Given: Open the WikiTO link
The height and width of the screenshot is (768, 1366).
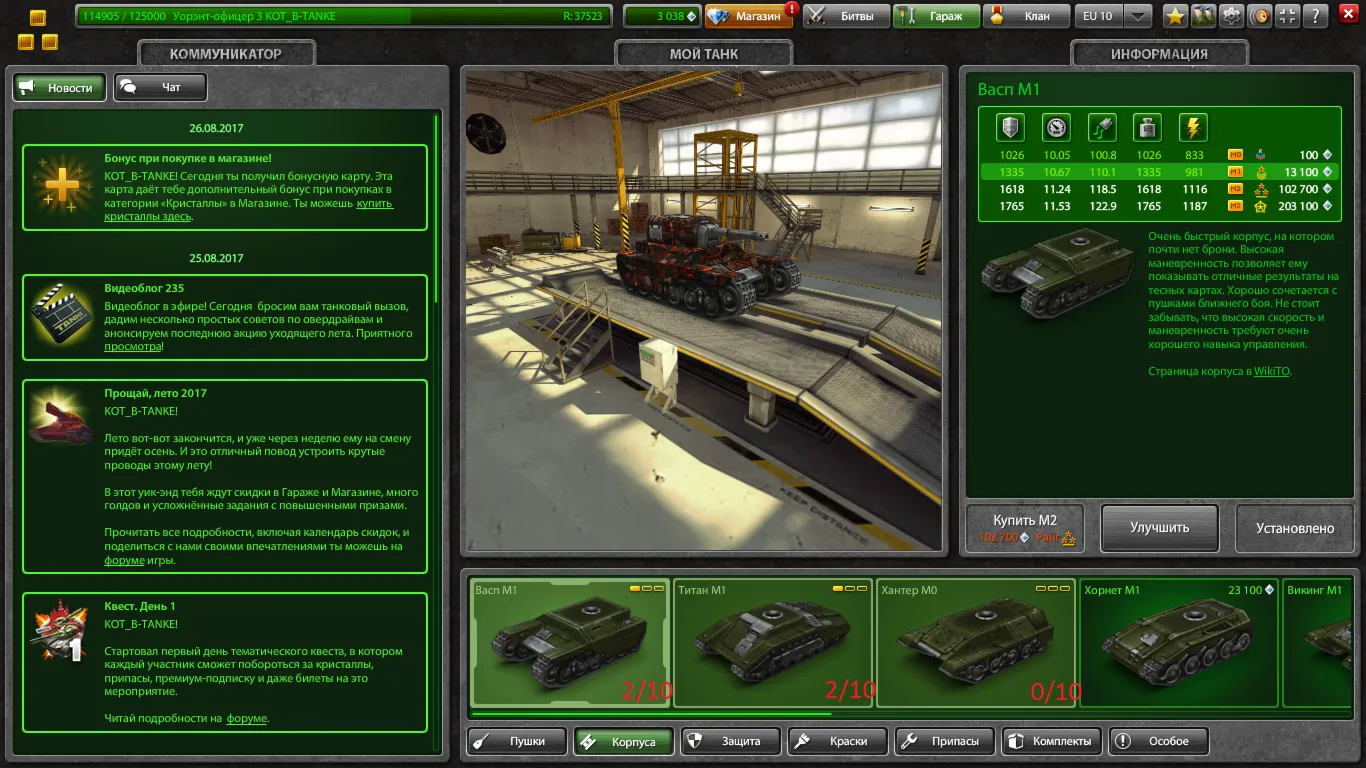Looking at the screenshot, I should 1272,371.
